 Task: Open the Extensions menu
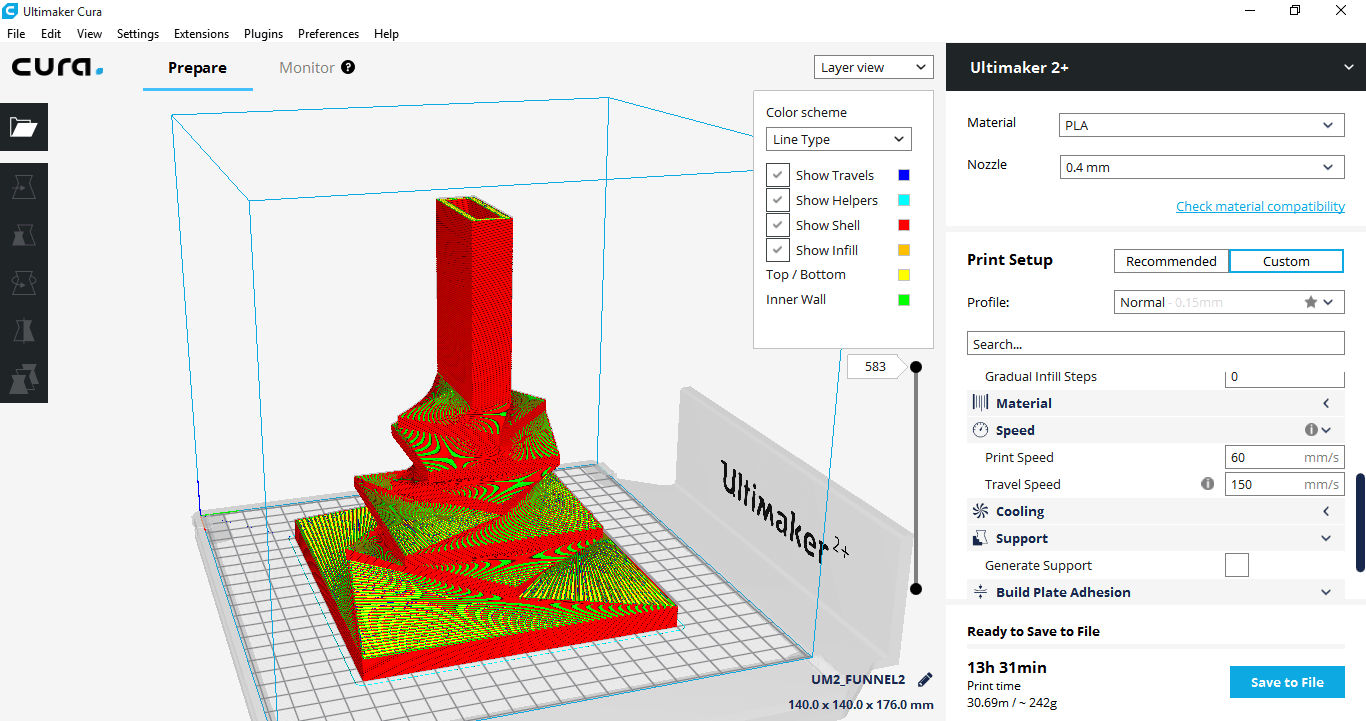pyautogui.click(x=201, y=33)
